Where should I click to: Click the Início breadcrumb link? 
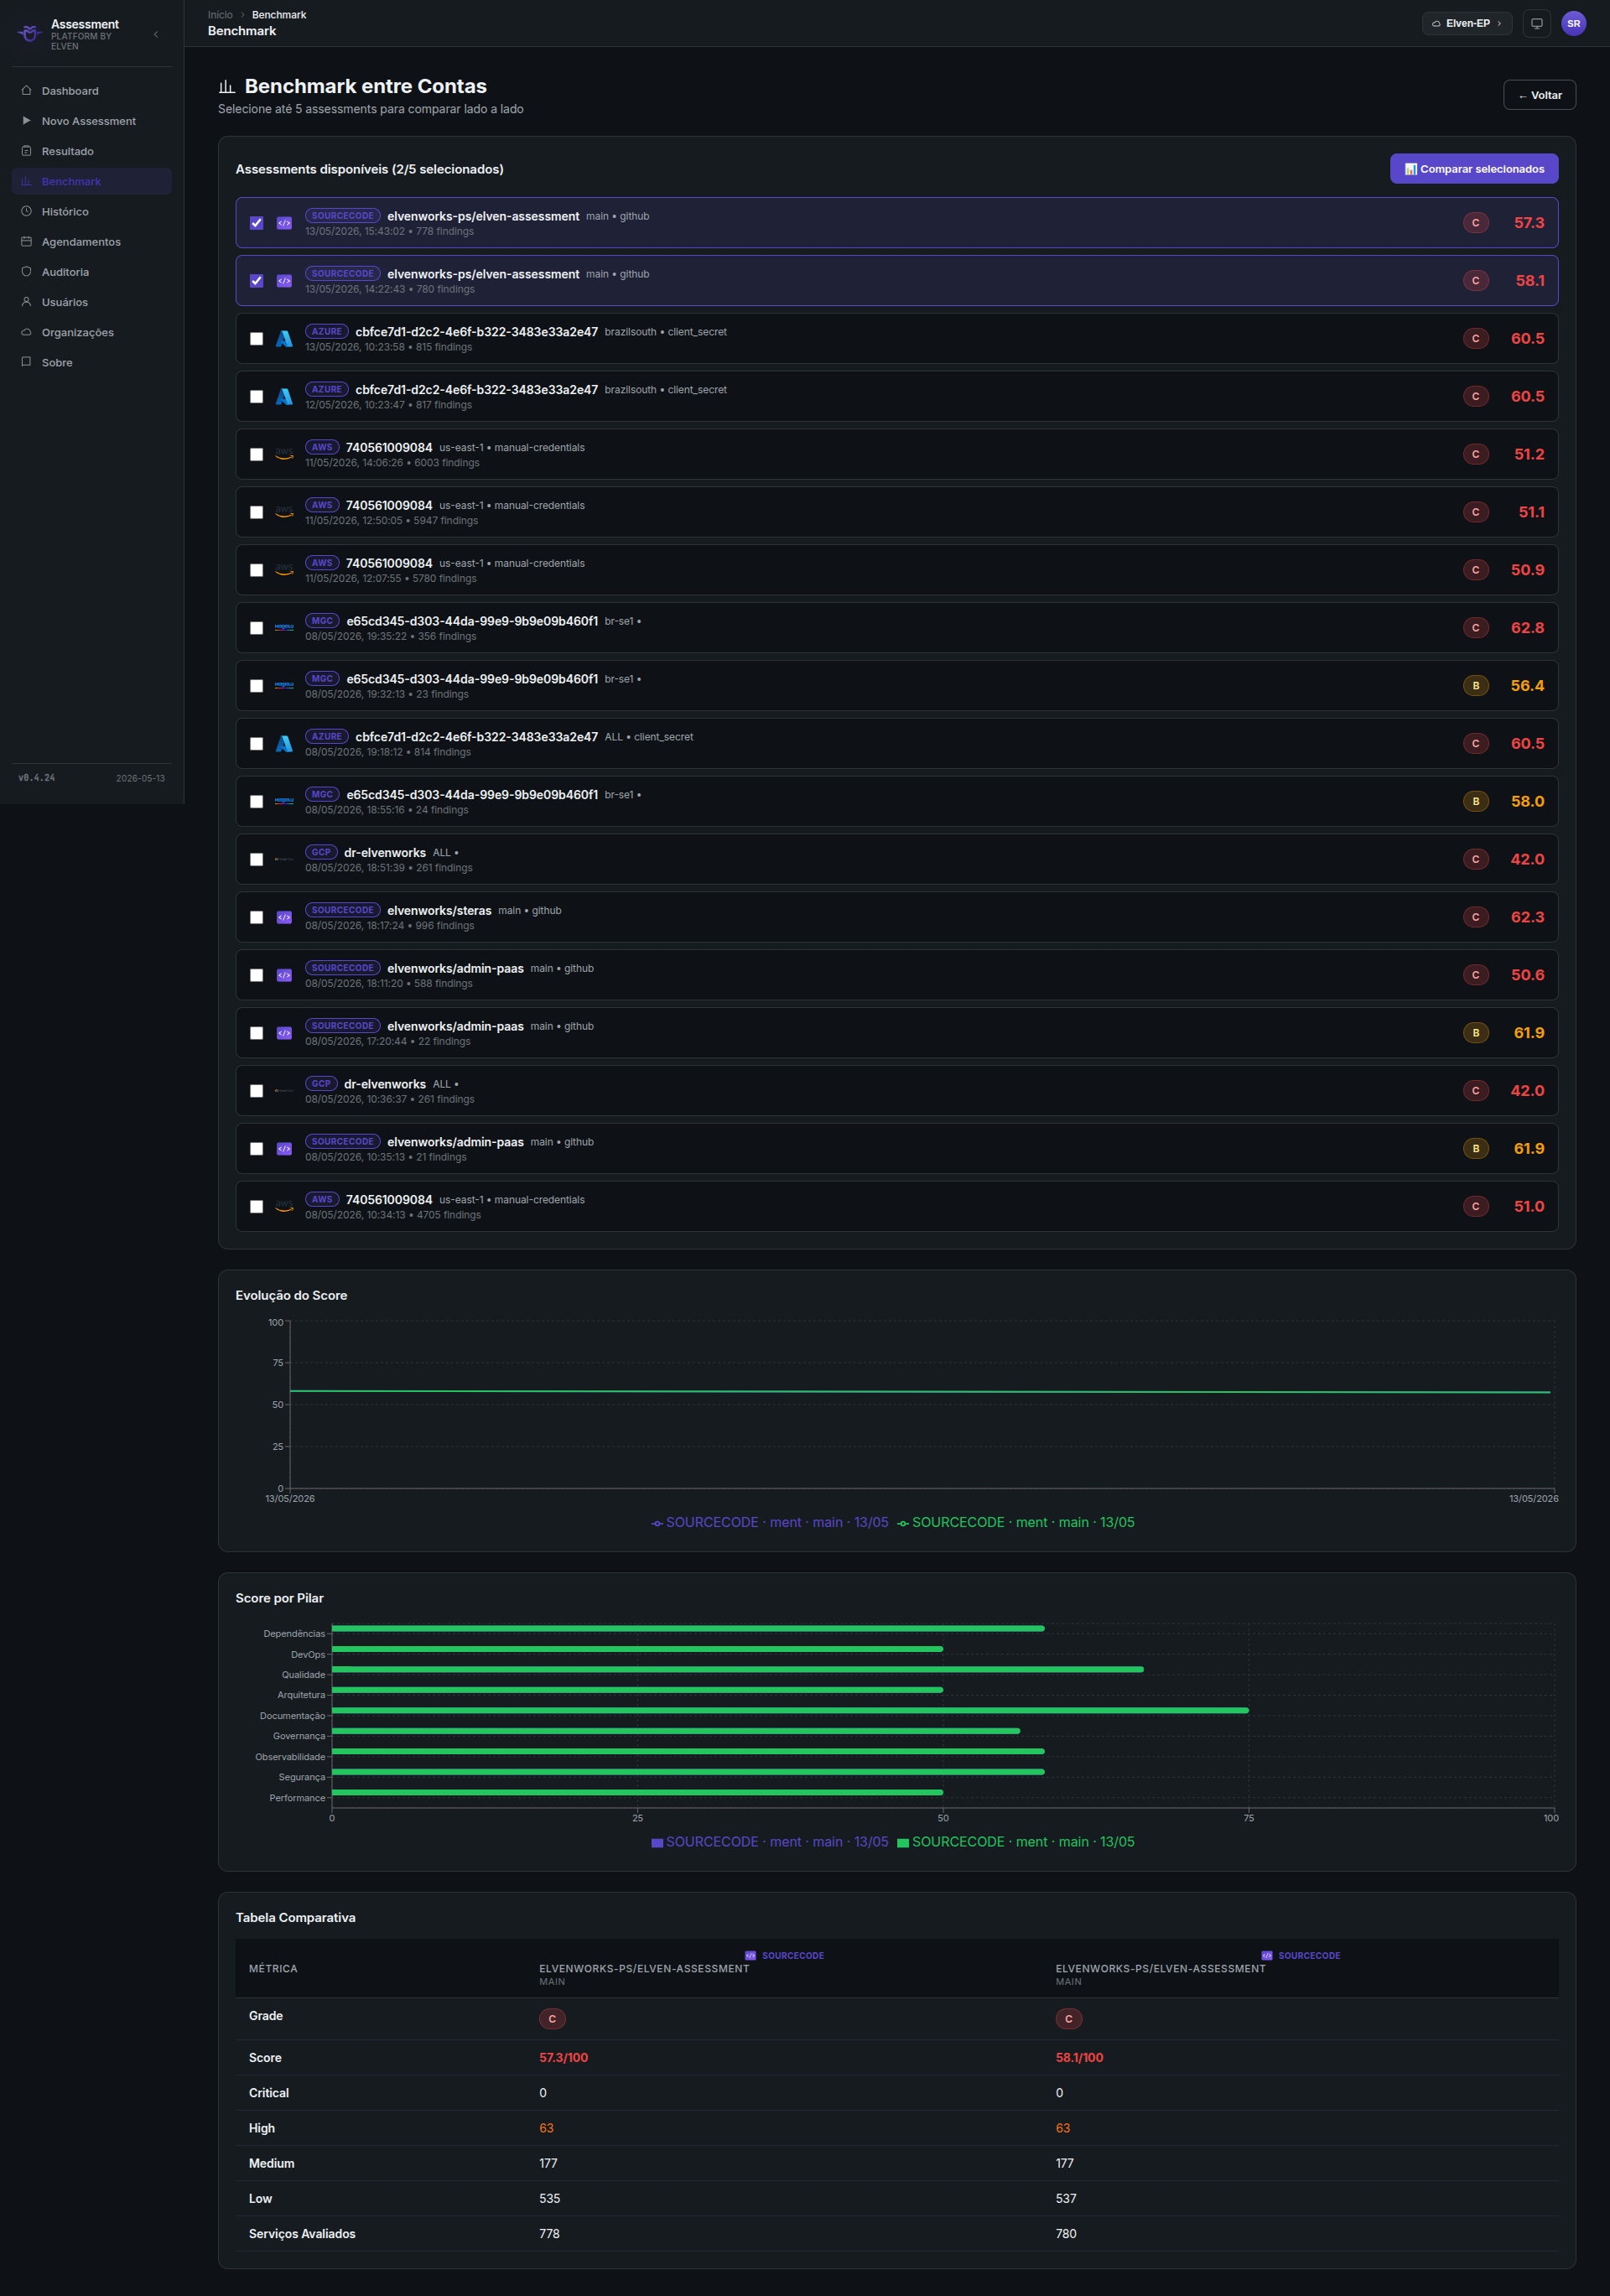[220, 15]
